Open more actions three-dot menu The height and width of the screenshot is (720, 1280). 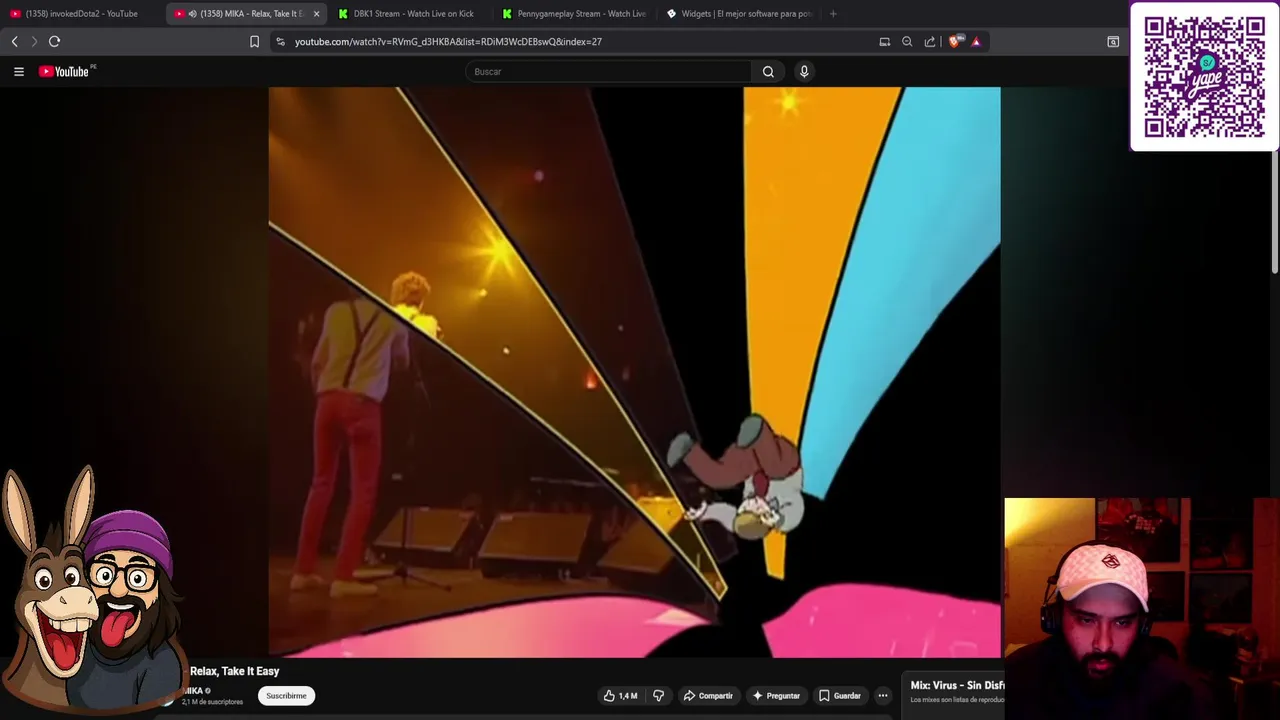[x=883, y=696]
